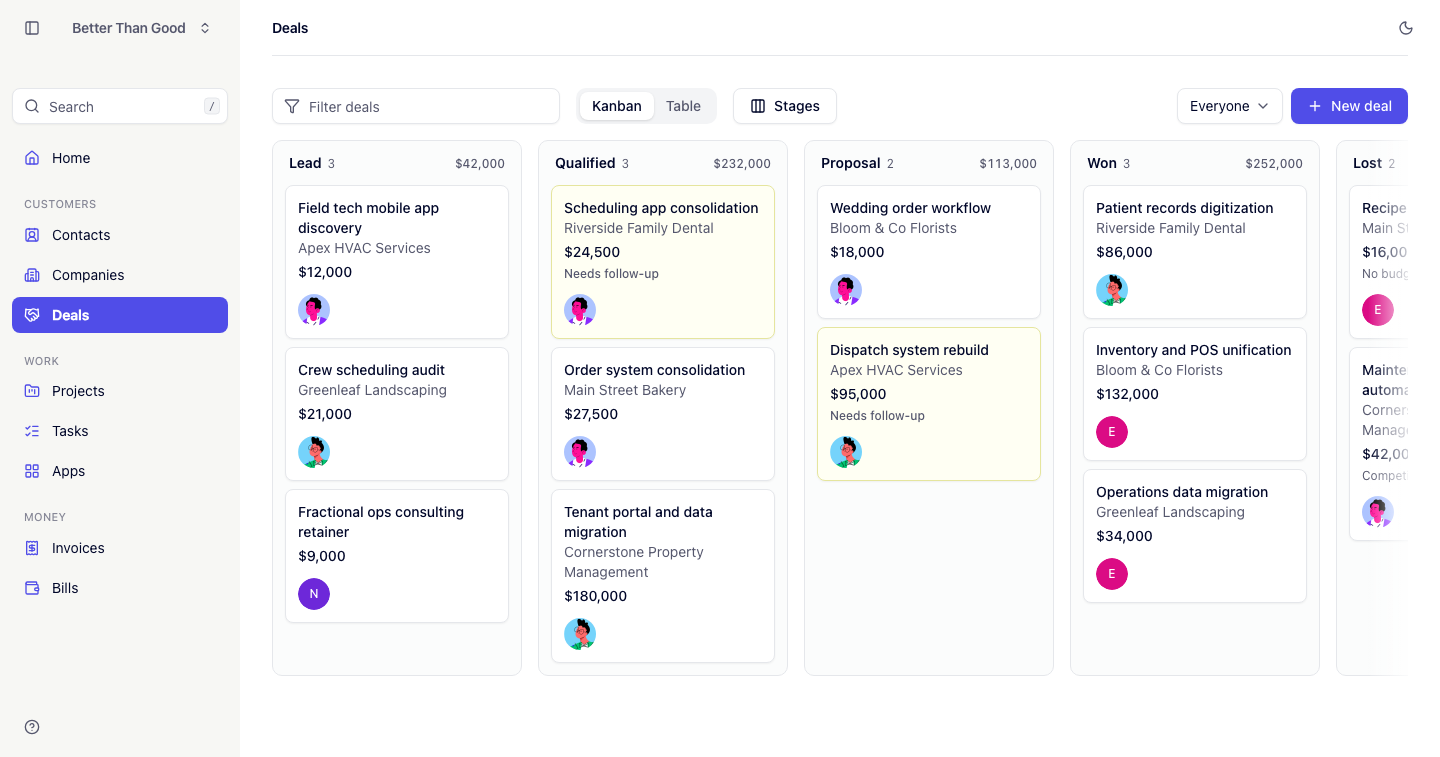Click the Proposal column header
The height and width of the screenshot is (757, 1440).
tap(850, 163)
